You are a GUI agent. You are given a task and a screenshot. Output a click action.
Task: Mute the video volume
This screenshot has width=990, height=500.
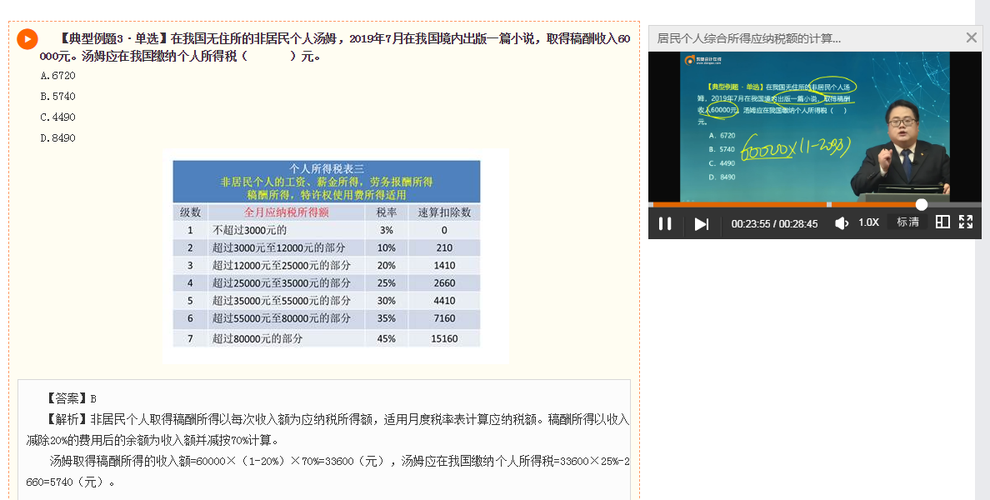click(x=842, y=223)
